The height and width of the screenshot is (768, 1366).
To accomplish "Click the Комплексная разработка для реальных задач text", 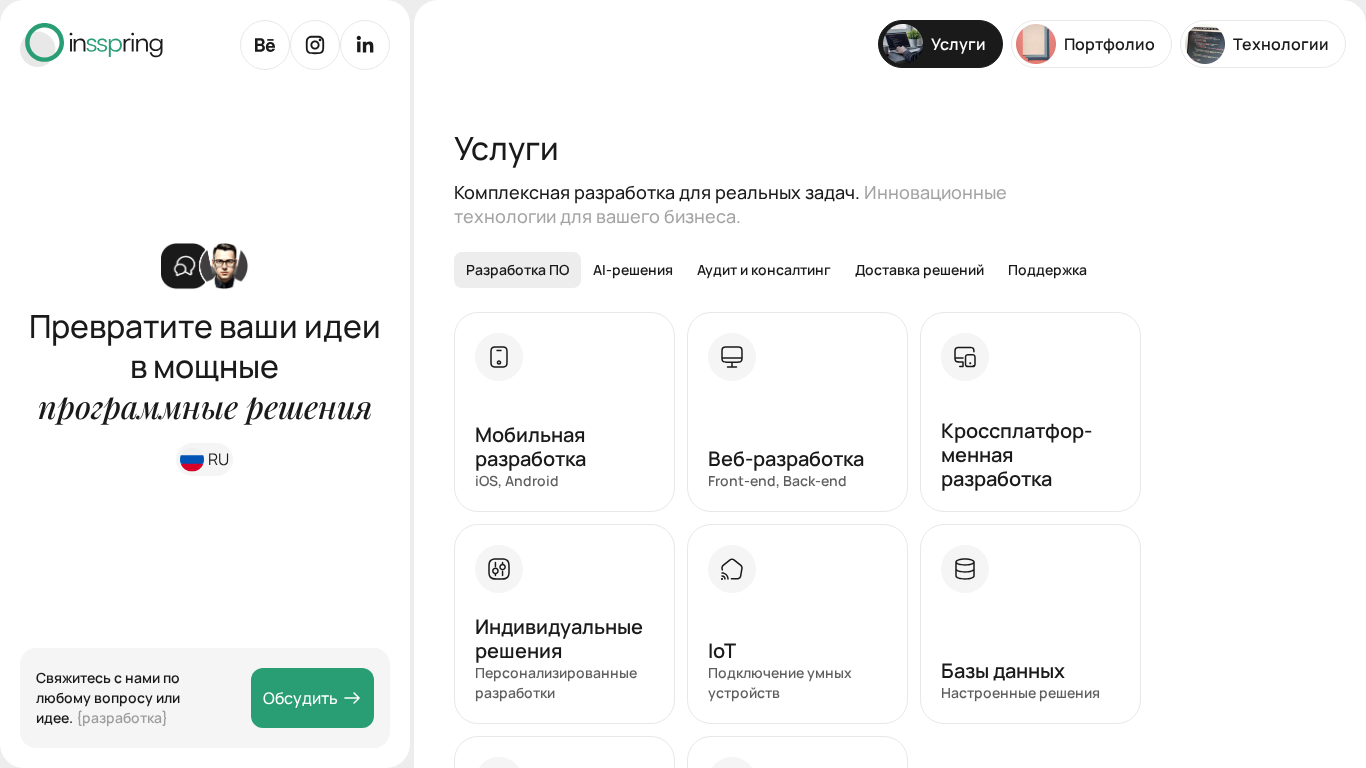I will click(x=656, y=192).
